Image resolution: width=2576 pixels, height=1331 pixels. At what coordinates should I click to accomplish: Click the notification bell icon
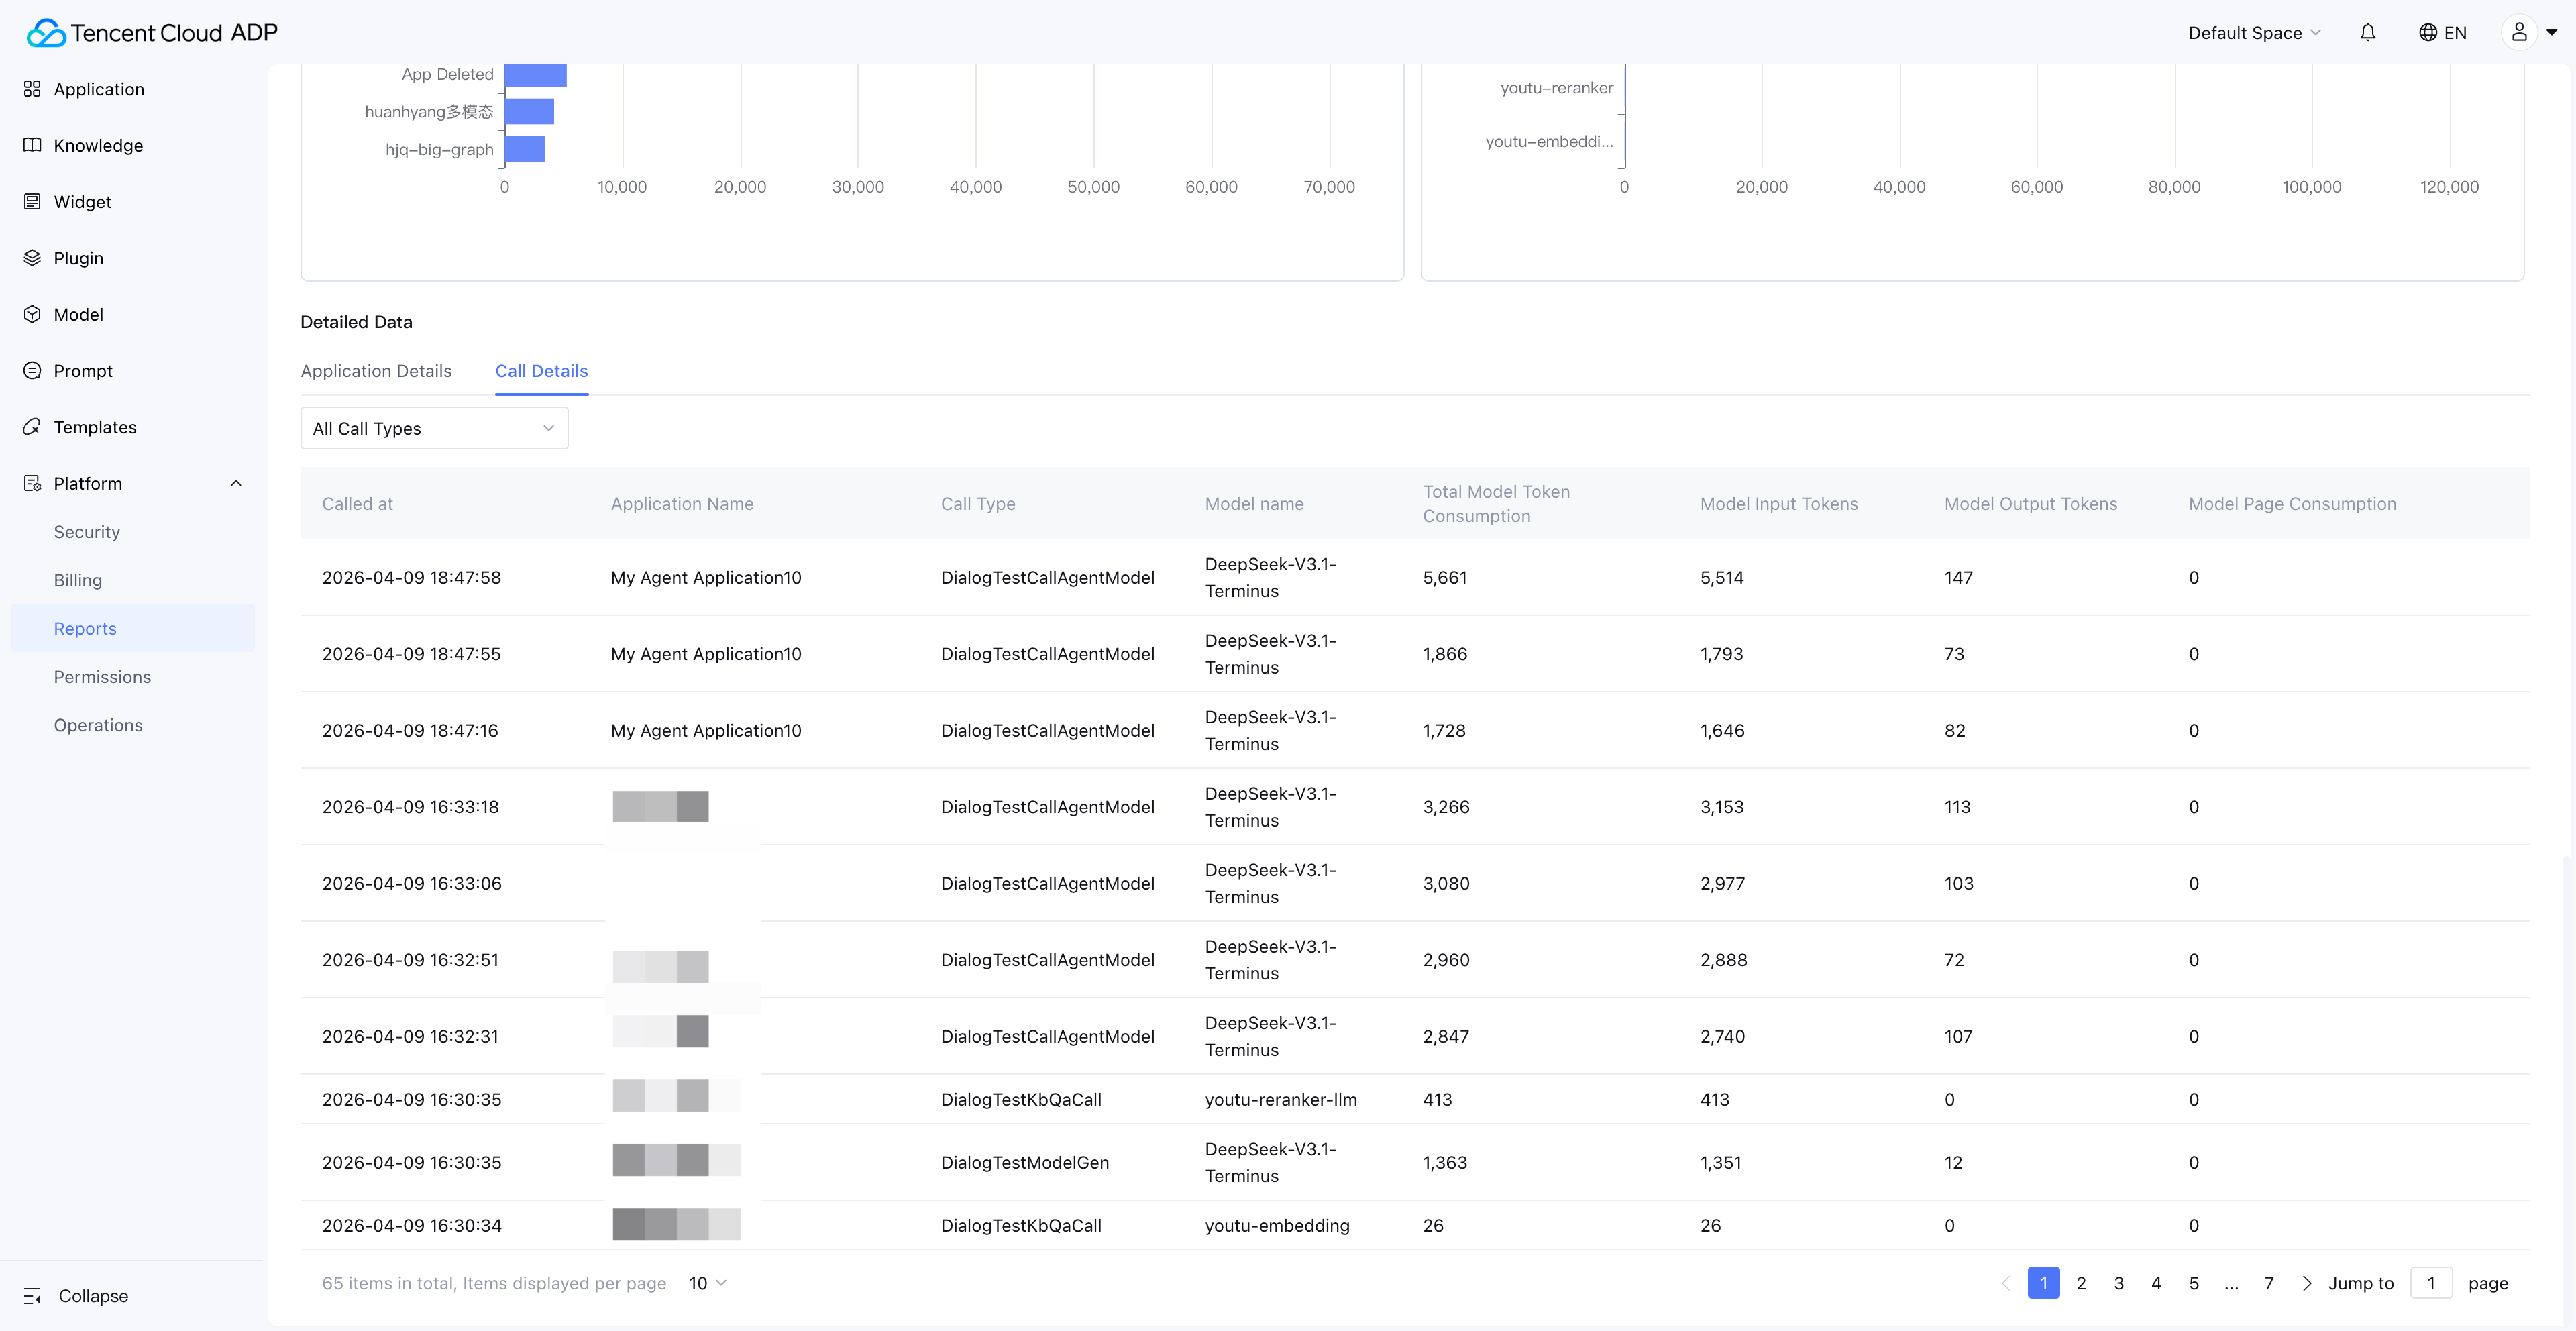(x=2367, y=33)
